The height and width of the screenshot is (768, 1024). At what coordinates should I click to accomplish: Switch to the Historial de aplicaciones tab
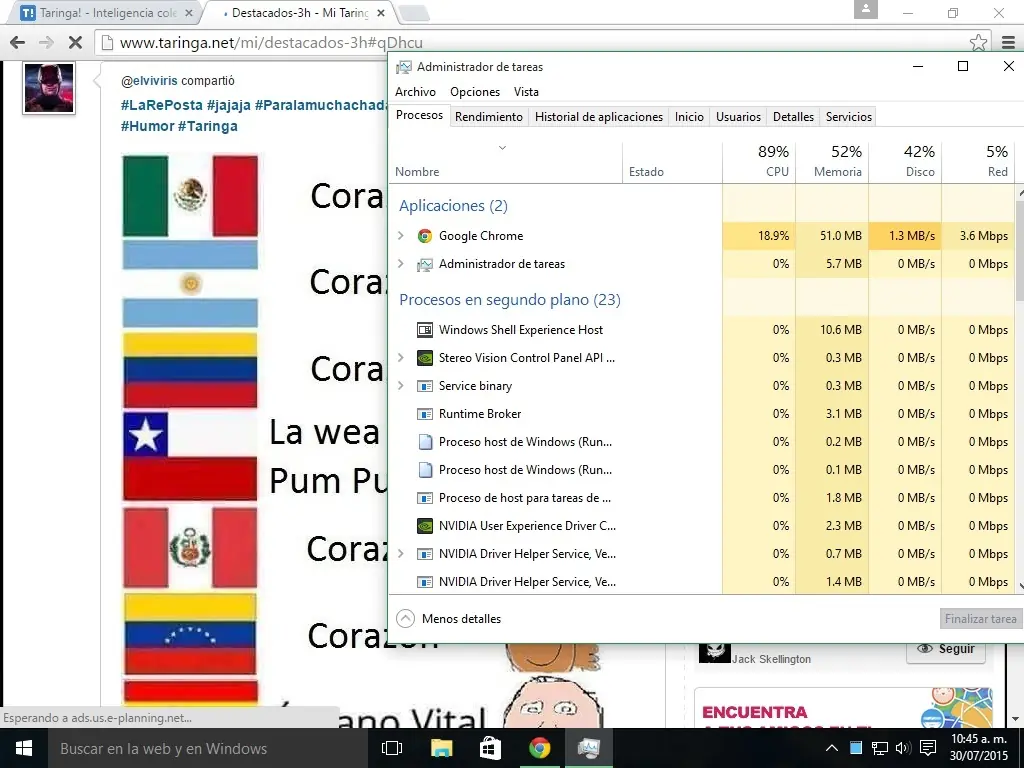pyautogui.click(x=599, y=117)
